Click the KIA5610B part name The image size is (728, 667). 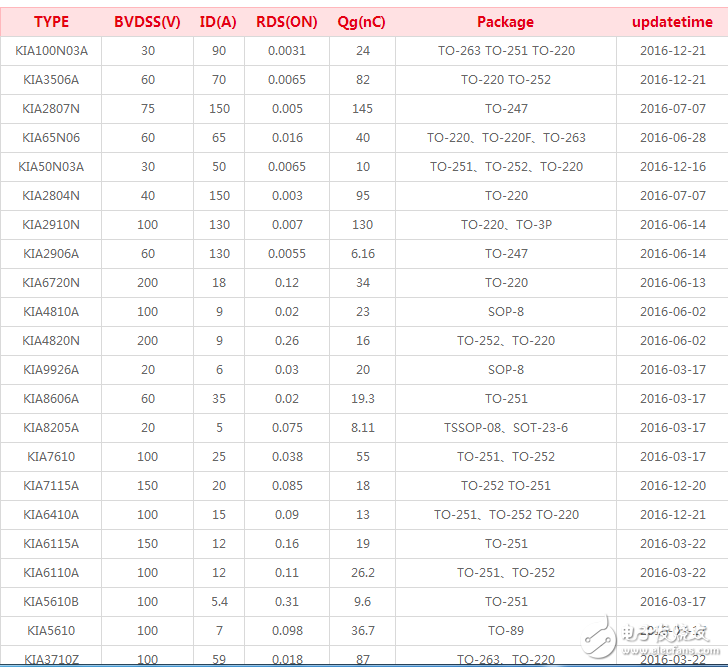(x=51, y=602)
